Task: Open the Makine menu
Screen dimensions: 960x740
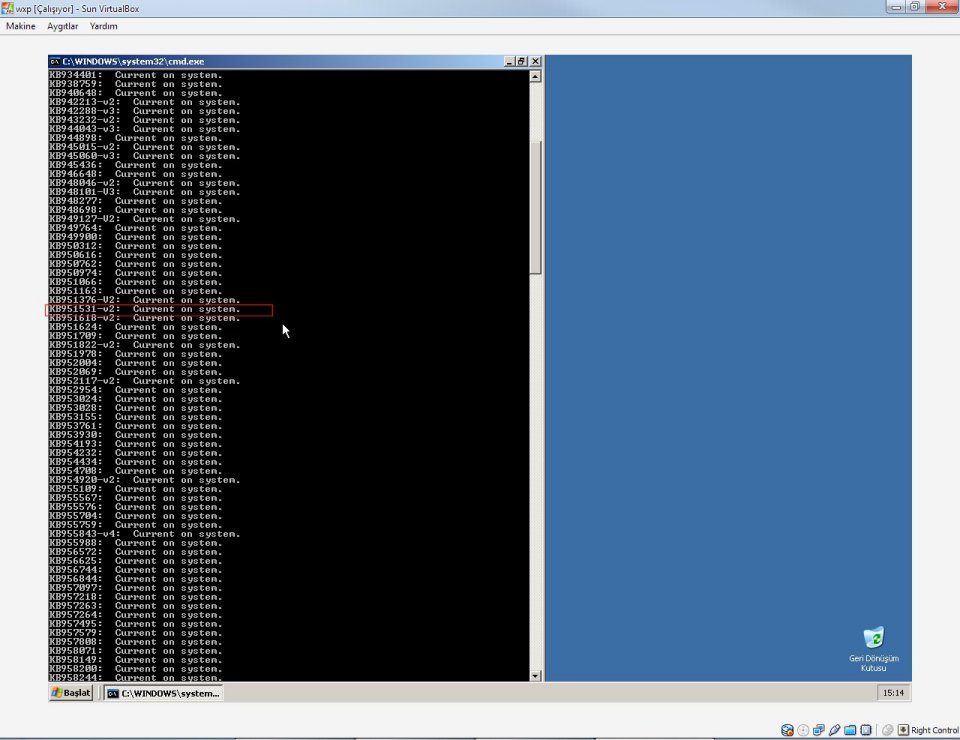Action: 20,26
